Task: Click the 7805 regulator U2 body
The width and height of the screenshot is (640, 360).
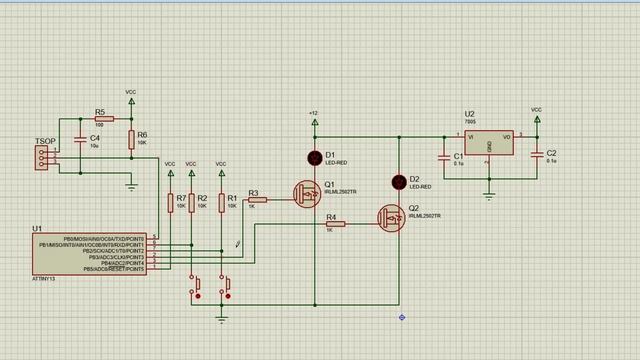Action: 489,142
